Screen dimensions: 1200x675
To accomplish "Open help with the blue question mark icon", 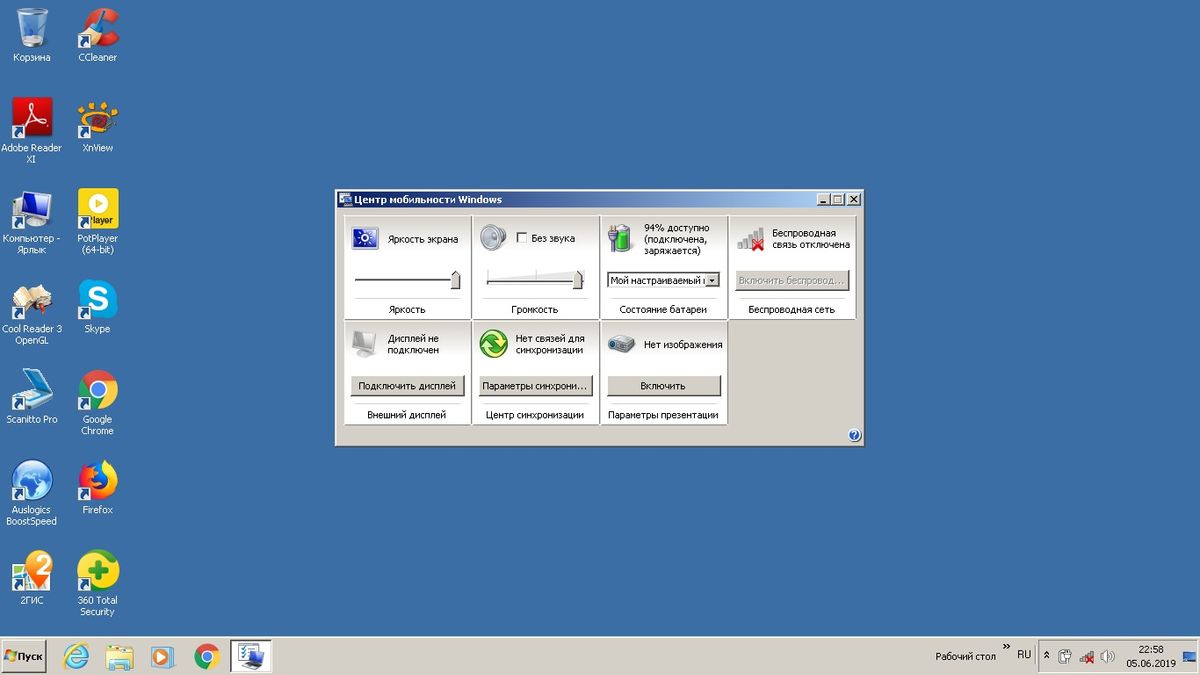I will (x=854, y=435).
